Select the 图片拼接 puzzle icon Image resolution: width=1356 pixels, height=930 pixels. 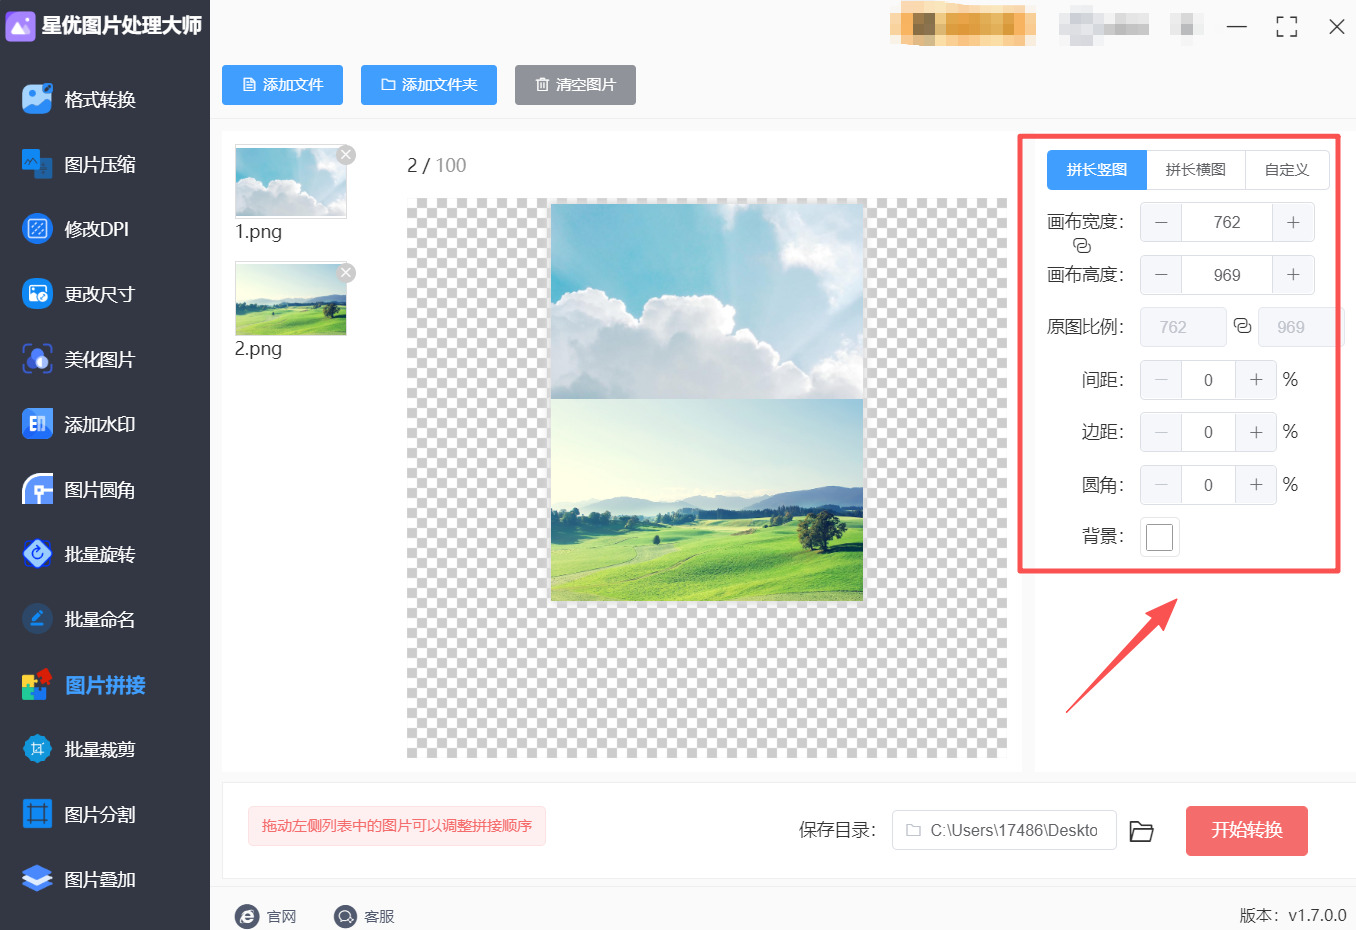[x=37, y=684]
